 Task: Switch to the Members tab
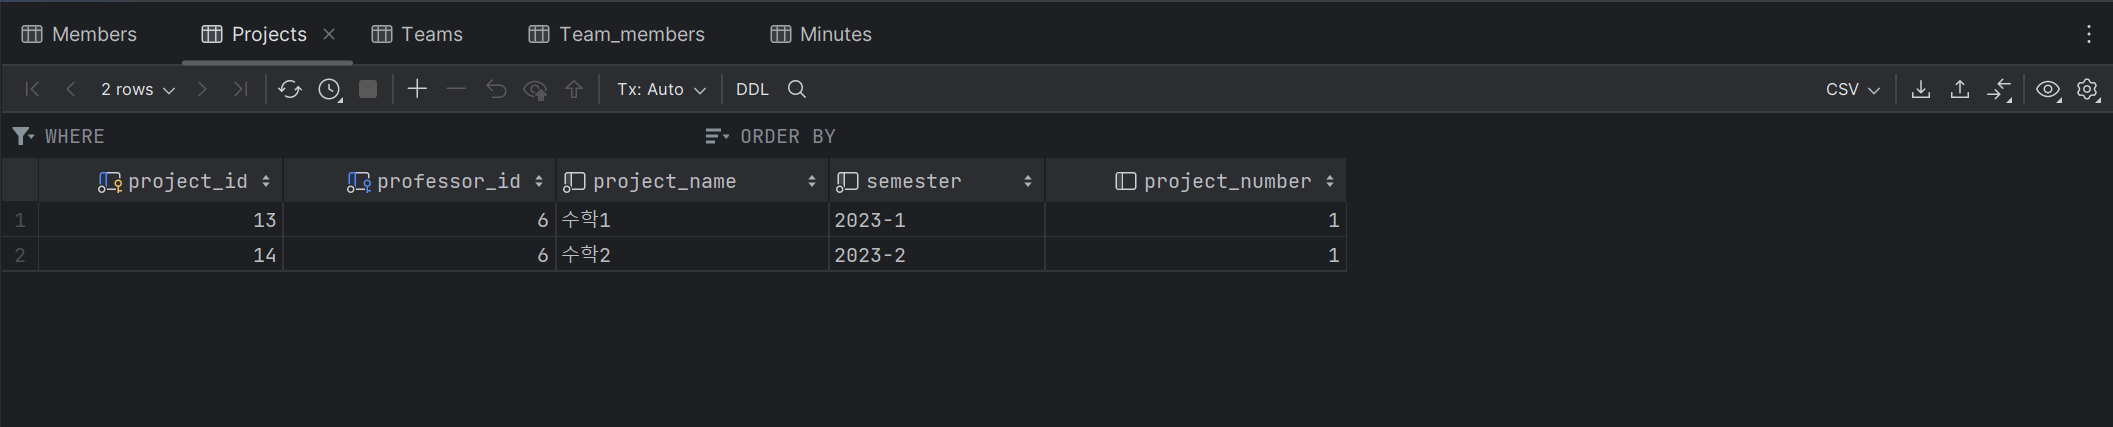pos(80,34)
